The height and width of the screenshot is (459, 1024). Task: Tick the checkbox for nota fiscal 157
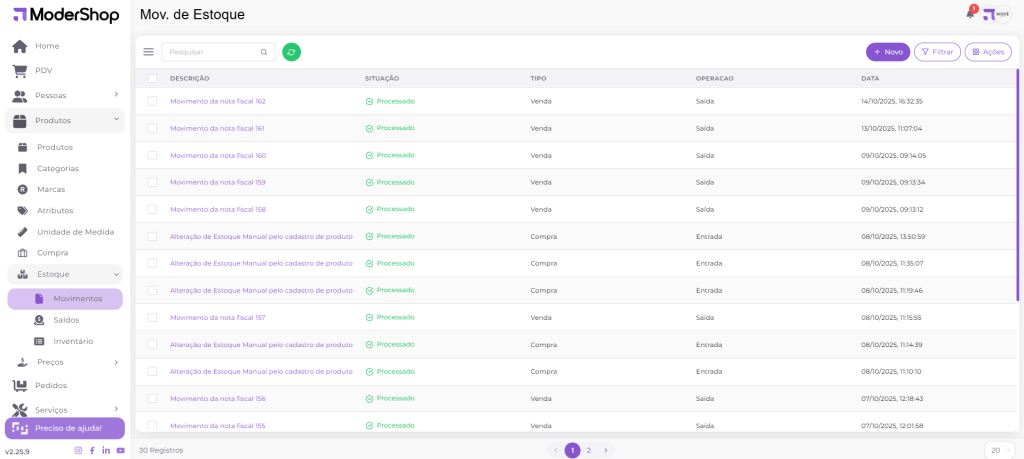[x=152, y=317]
